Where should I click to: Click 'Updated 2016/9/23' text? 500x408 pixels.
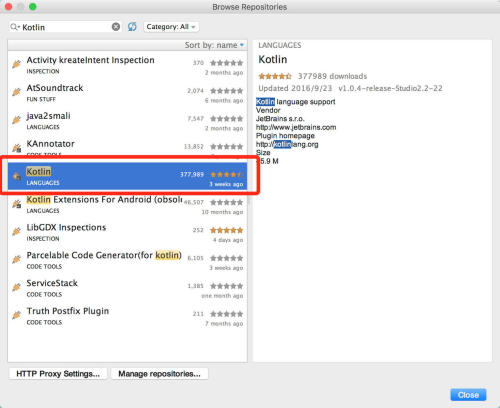click(295, 88)
